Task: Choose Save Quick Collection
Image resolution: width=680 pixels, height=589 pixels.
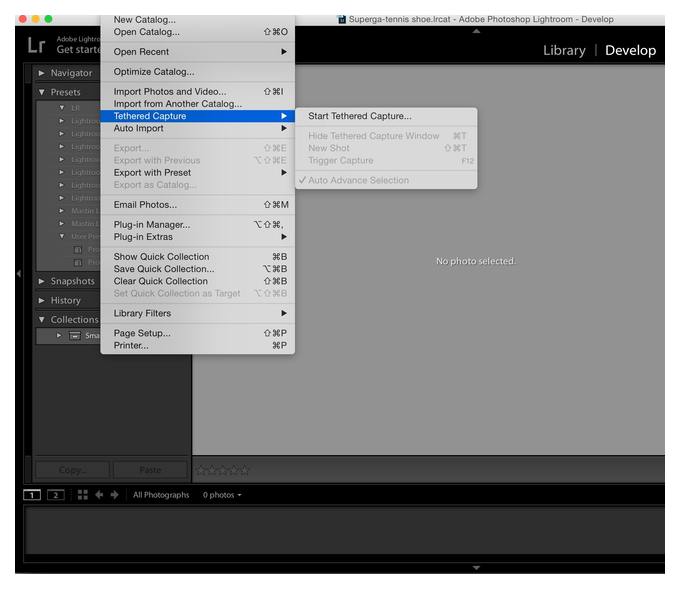Action: click(198, 269)
